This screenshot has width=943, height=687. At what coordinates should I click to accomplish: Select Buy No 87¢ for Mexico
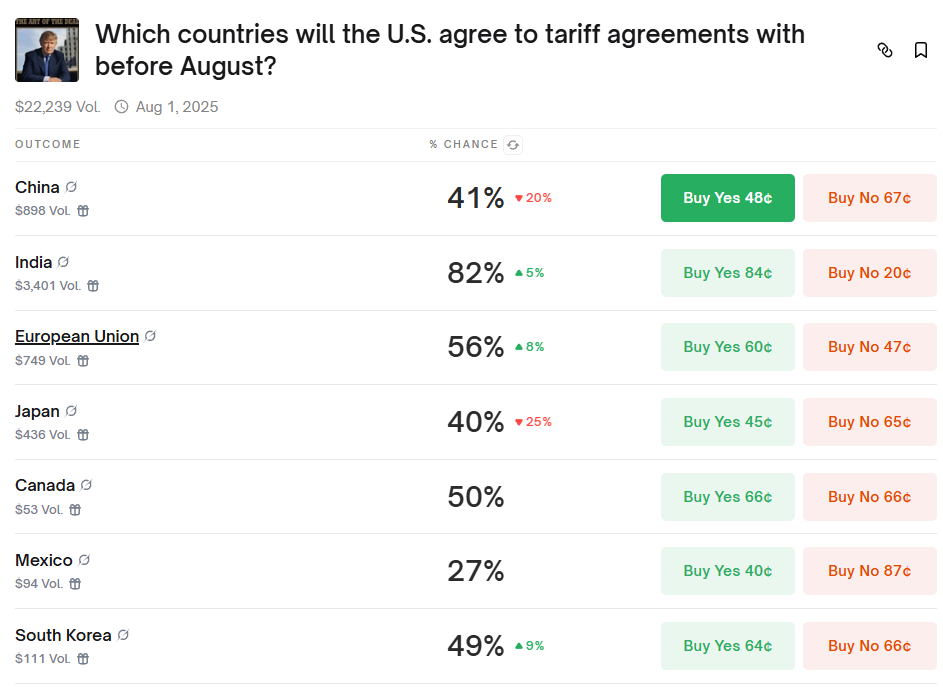coord(870,571)
